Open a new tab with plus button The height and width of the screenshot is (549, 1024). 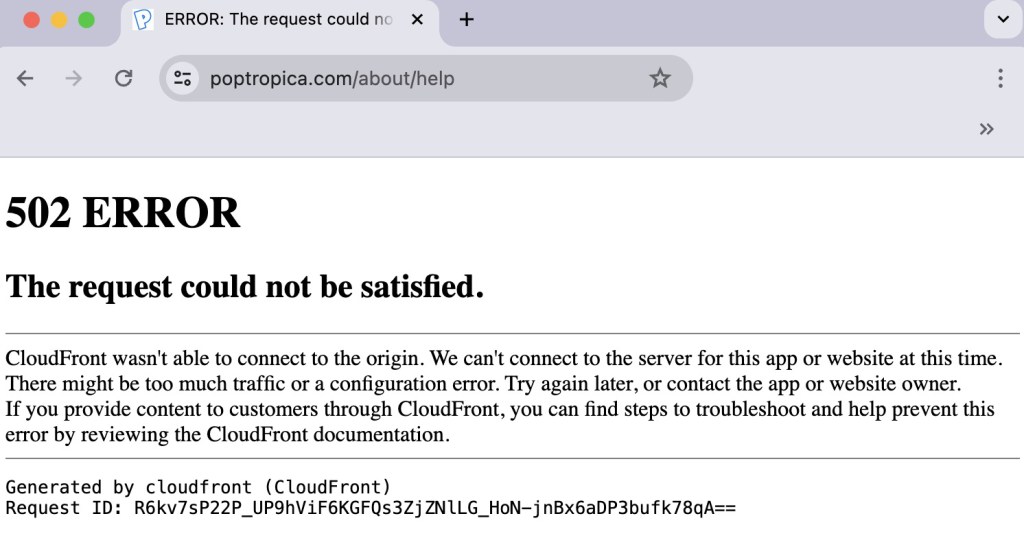(466, 20)
